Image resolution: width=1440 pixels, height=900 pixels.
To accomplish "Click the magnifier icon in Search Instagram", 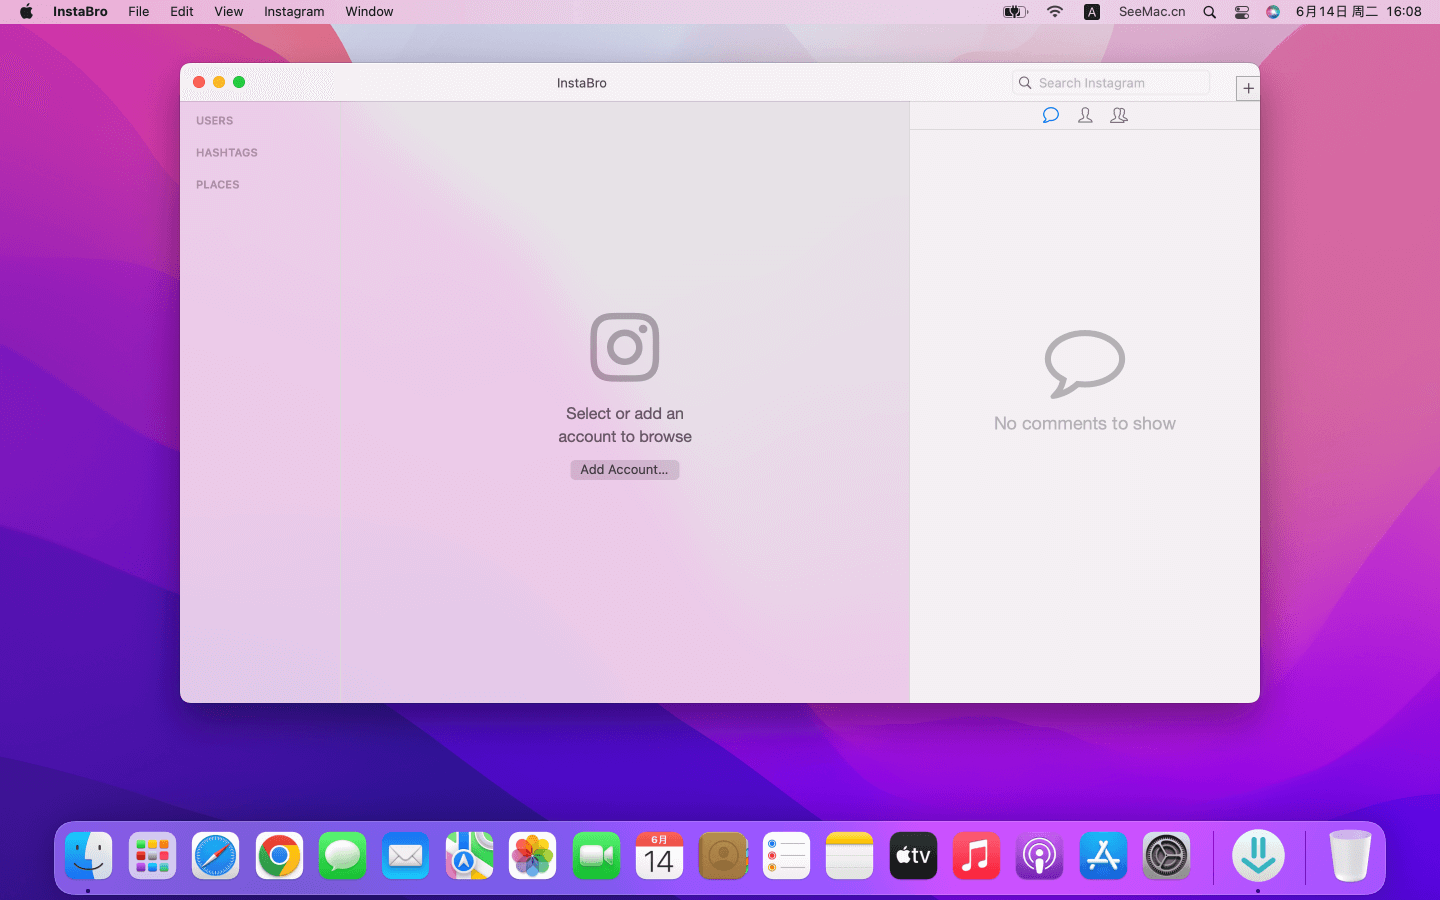I will 1025,83.
